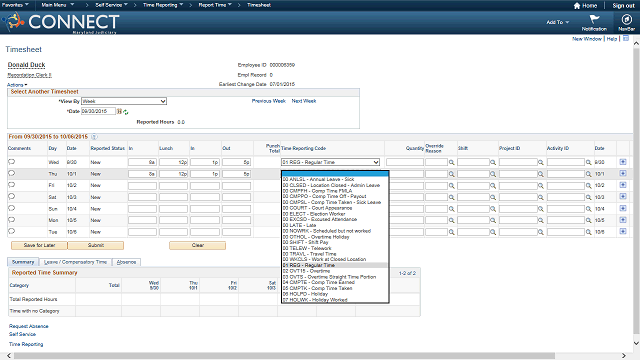
Task: Open the Notification flag icon
Action: (594, 19)
